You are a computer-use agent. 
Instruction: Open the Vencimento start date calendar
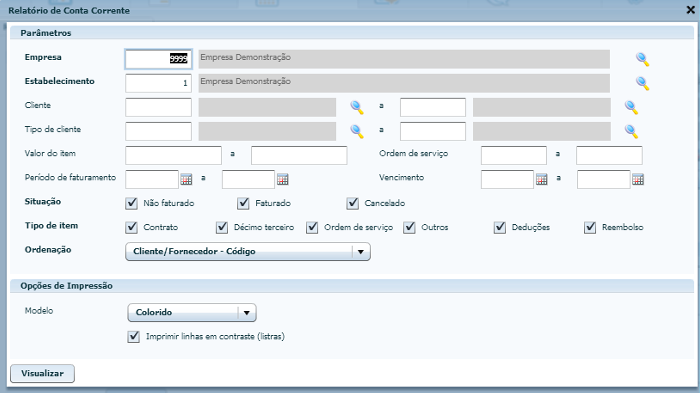(542, 180)
